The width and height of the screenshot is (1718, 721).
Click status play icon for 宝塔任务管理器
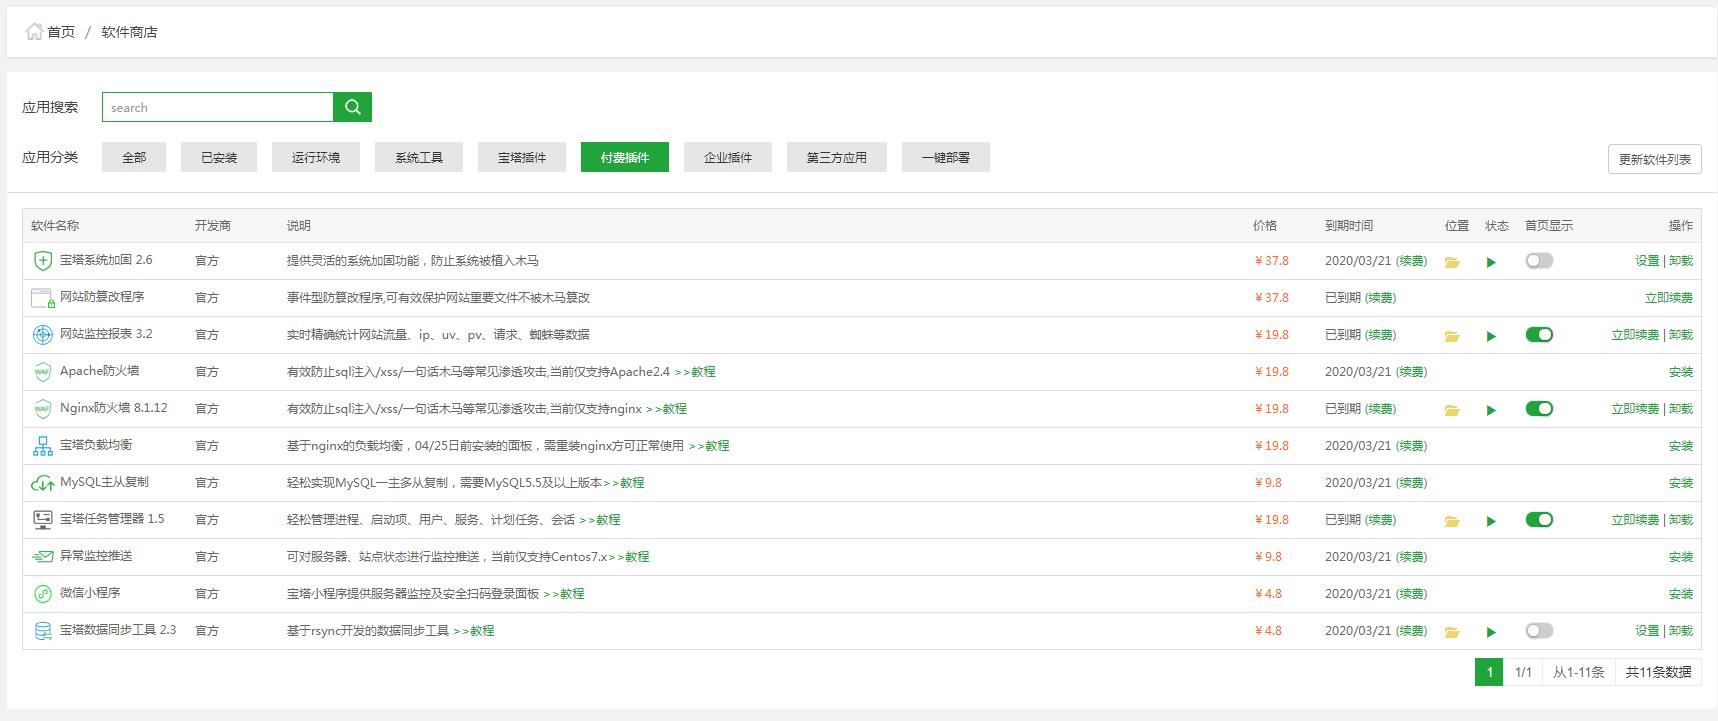pyautogui.click(x=1491, y=521)
